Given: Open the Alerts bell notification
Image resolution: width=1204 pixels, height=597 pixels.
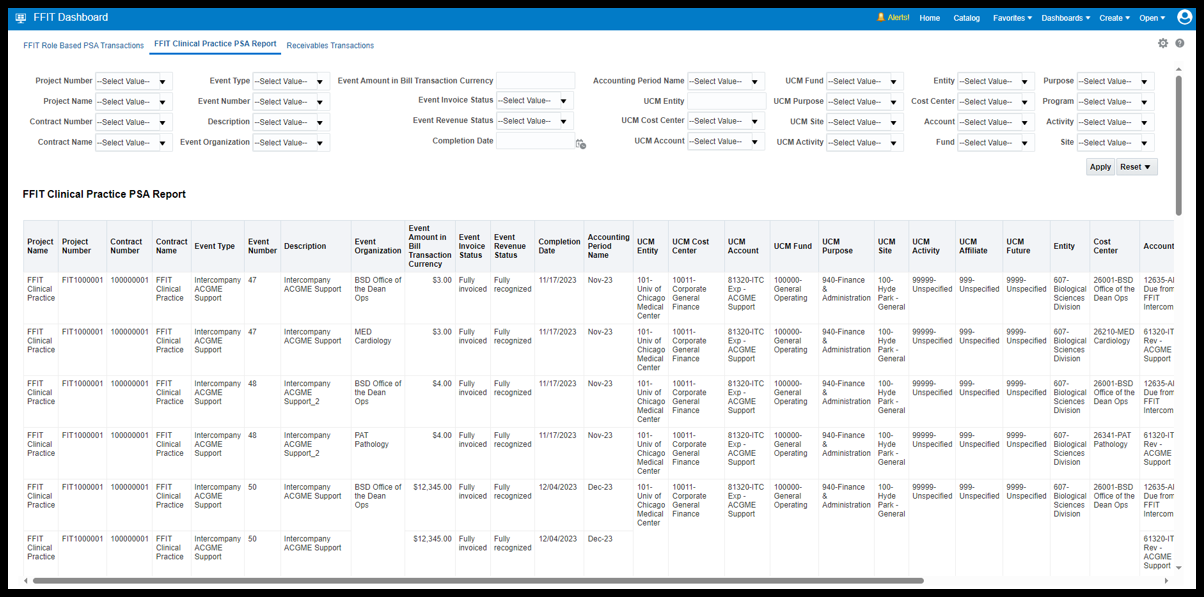Looking at the screenshot, I should point(893,18).
